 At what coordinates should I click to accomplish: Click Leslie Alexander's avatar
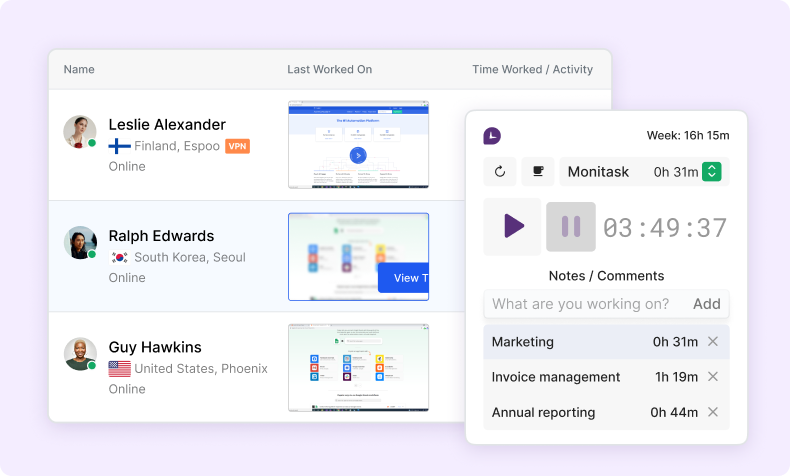coord(80,132)
